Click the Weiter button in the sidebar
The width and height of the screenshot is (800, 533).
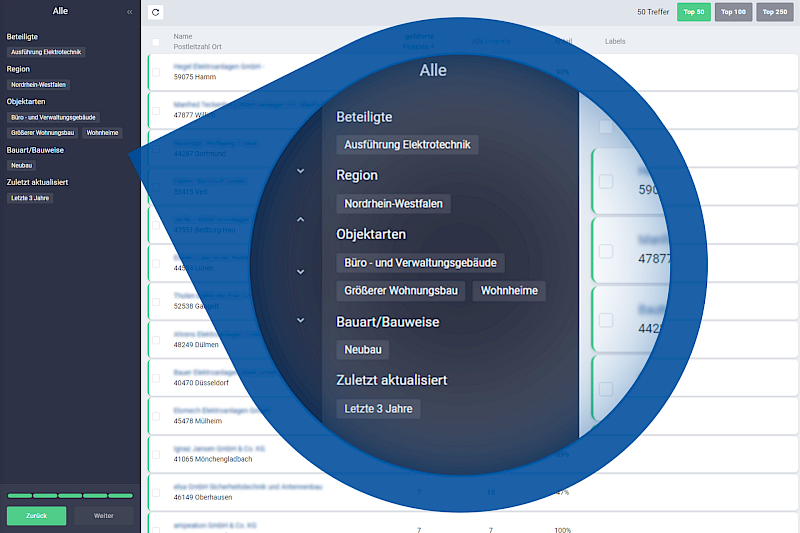tap(103, 516)
